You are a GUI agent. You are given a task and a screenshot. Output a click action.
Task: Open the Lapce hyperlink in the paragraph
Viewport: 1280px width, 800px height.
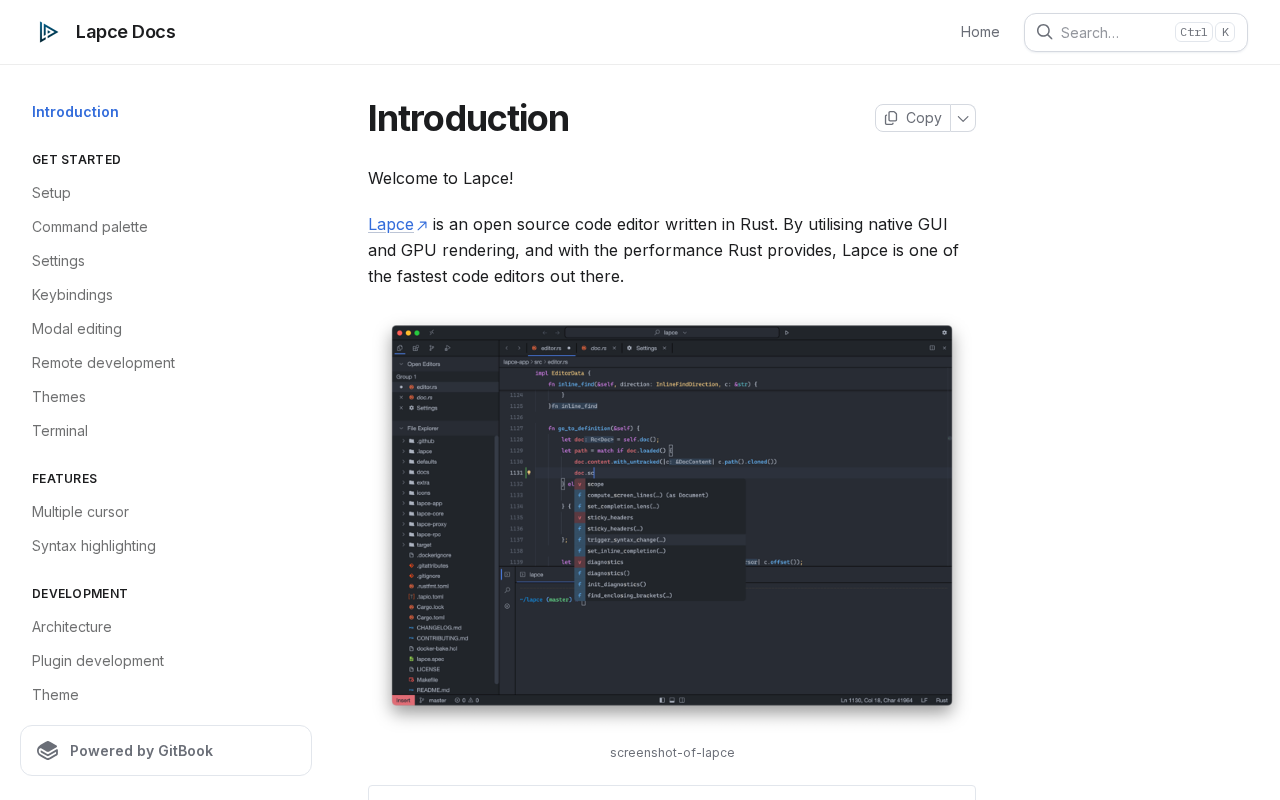(x=391, y=224)
